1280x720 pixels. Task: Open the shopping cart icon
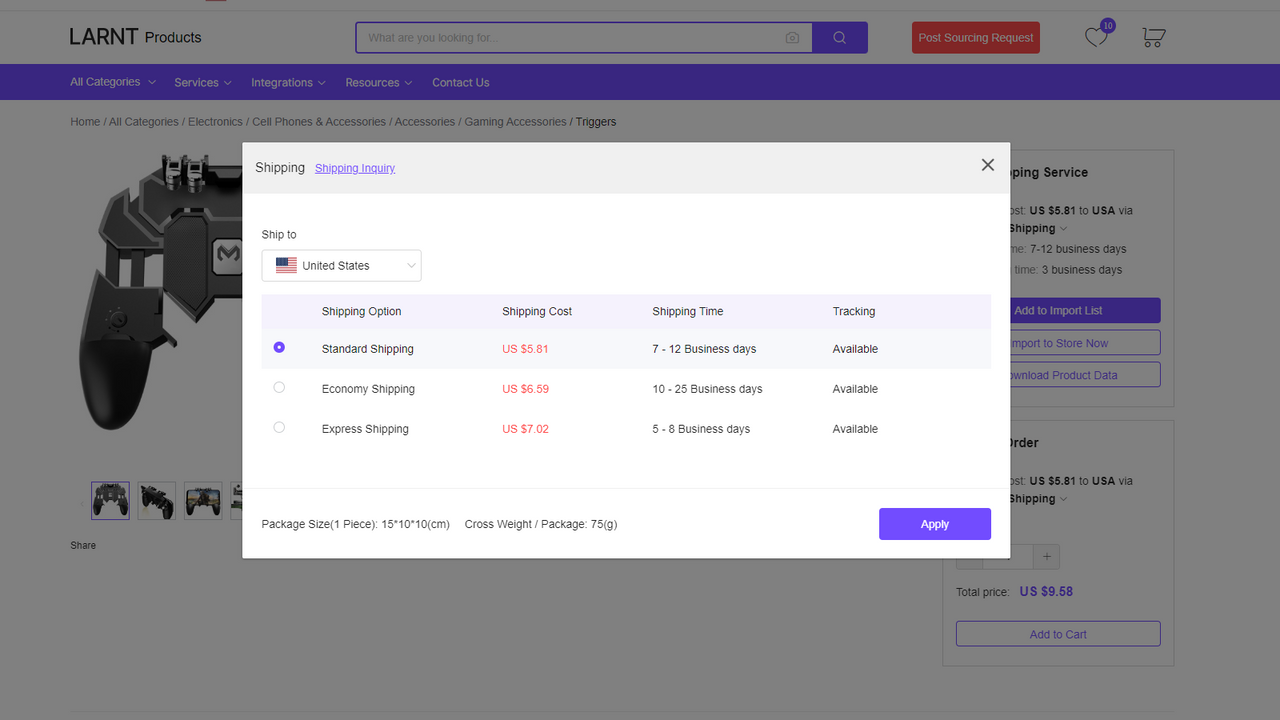click(1152, 37)
